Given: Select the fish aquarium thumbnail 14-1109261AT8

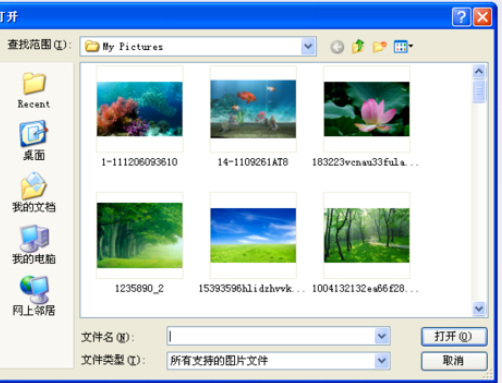Looking at the screenshot, I should click(x=253, y=109).
